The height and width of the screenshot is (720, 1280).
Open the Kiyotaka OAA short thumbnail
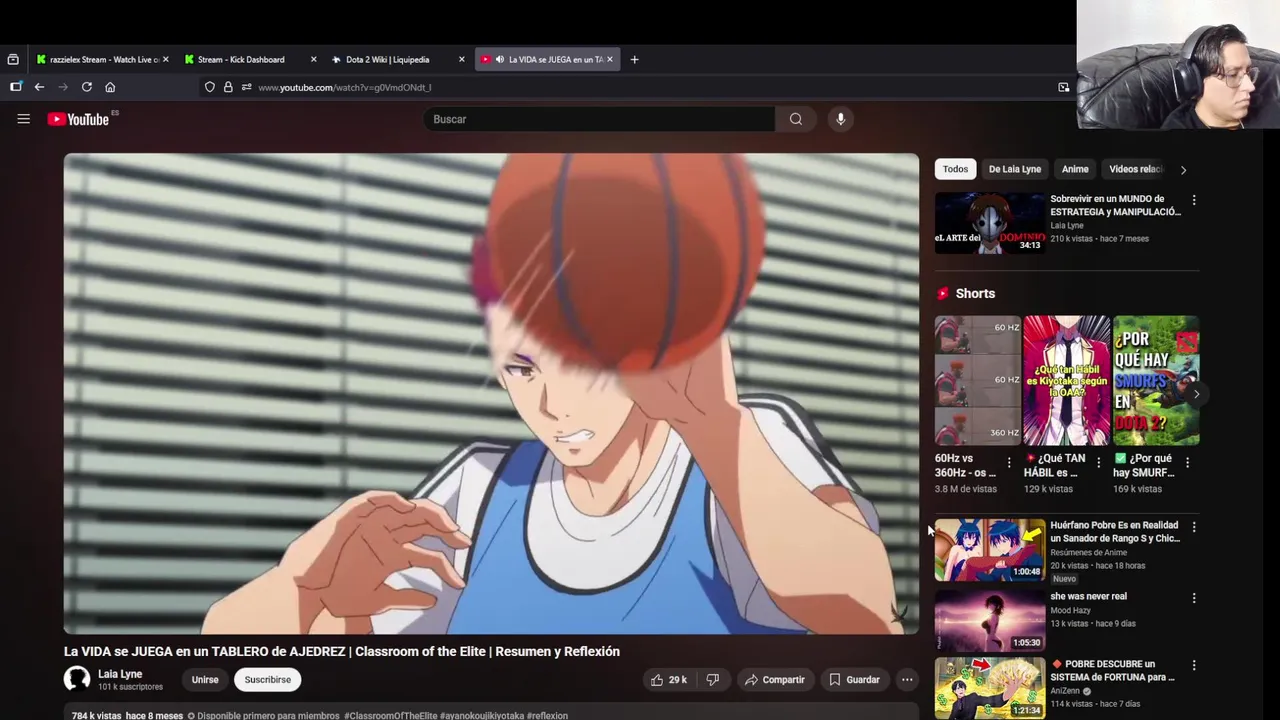1067,380
